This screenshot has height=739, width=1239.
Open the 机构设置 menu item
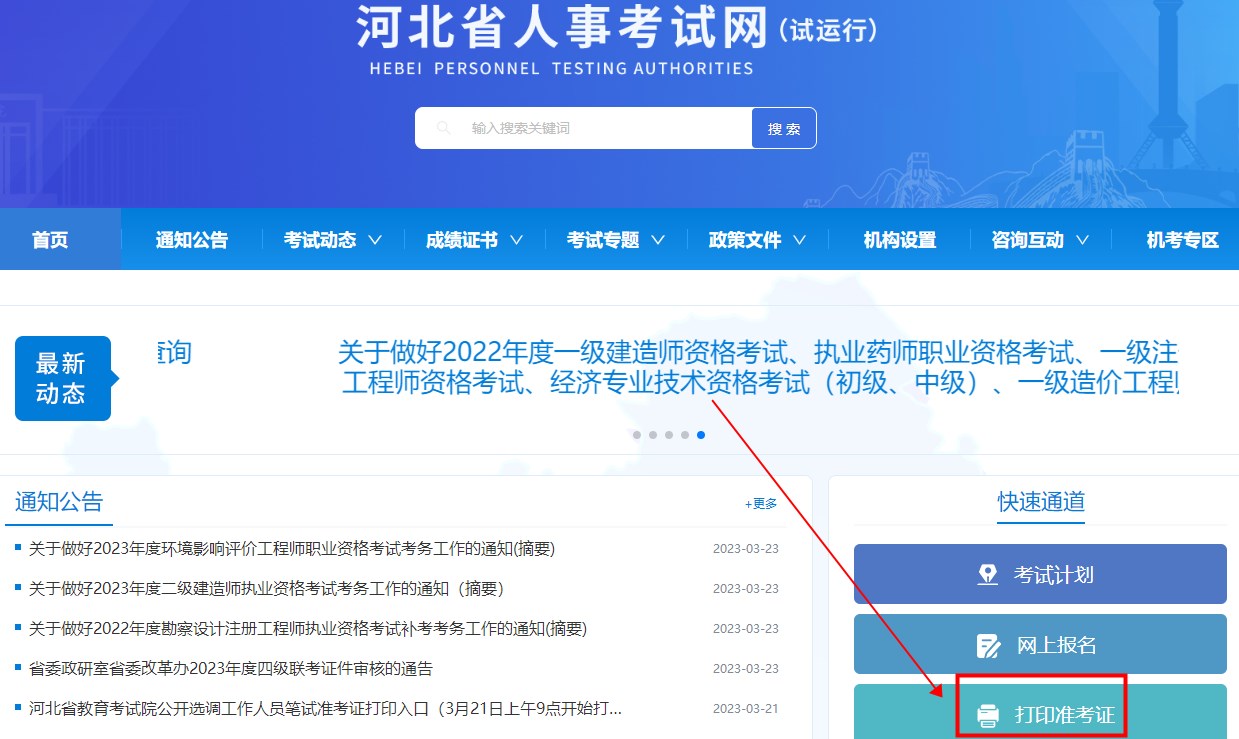898,239
